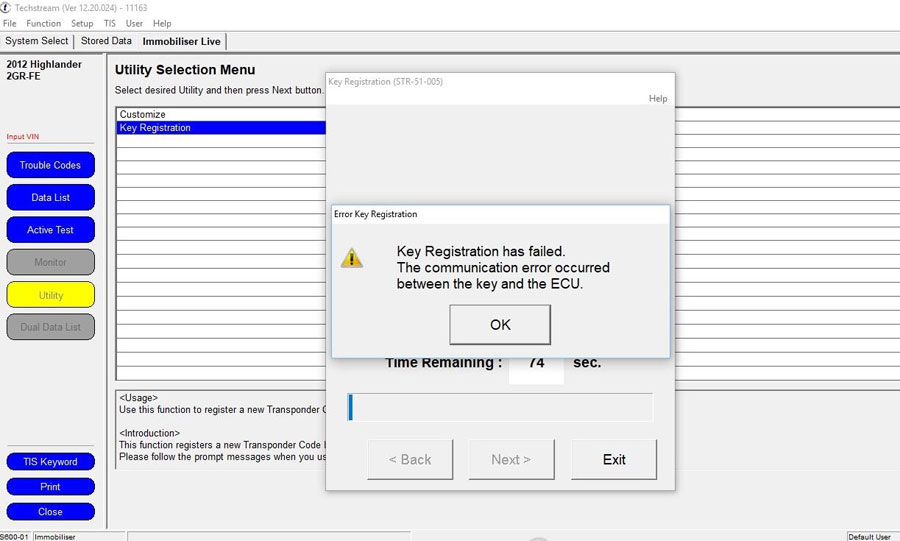The width and height of the screenshot is (900, 541).
Task: Click the yellow Utility button
Action: [x=51, y=295]
